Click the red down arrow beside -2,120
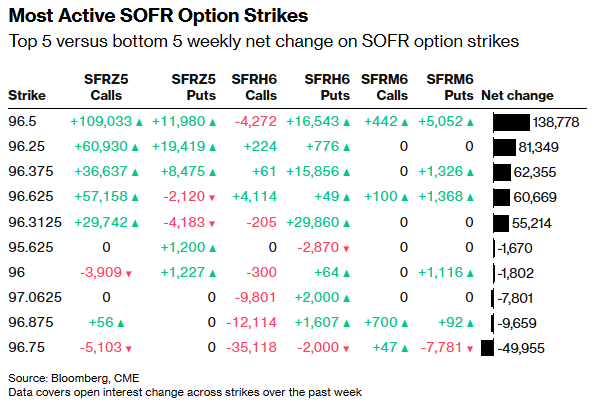 (x=212, y=197)
